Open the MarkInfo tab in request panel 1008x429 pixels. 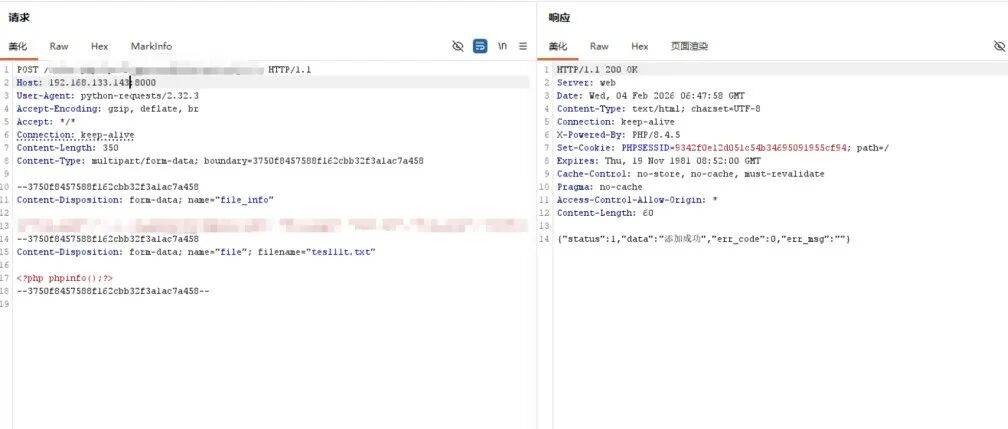tap(151, 46)
